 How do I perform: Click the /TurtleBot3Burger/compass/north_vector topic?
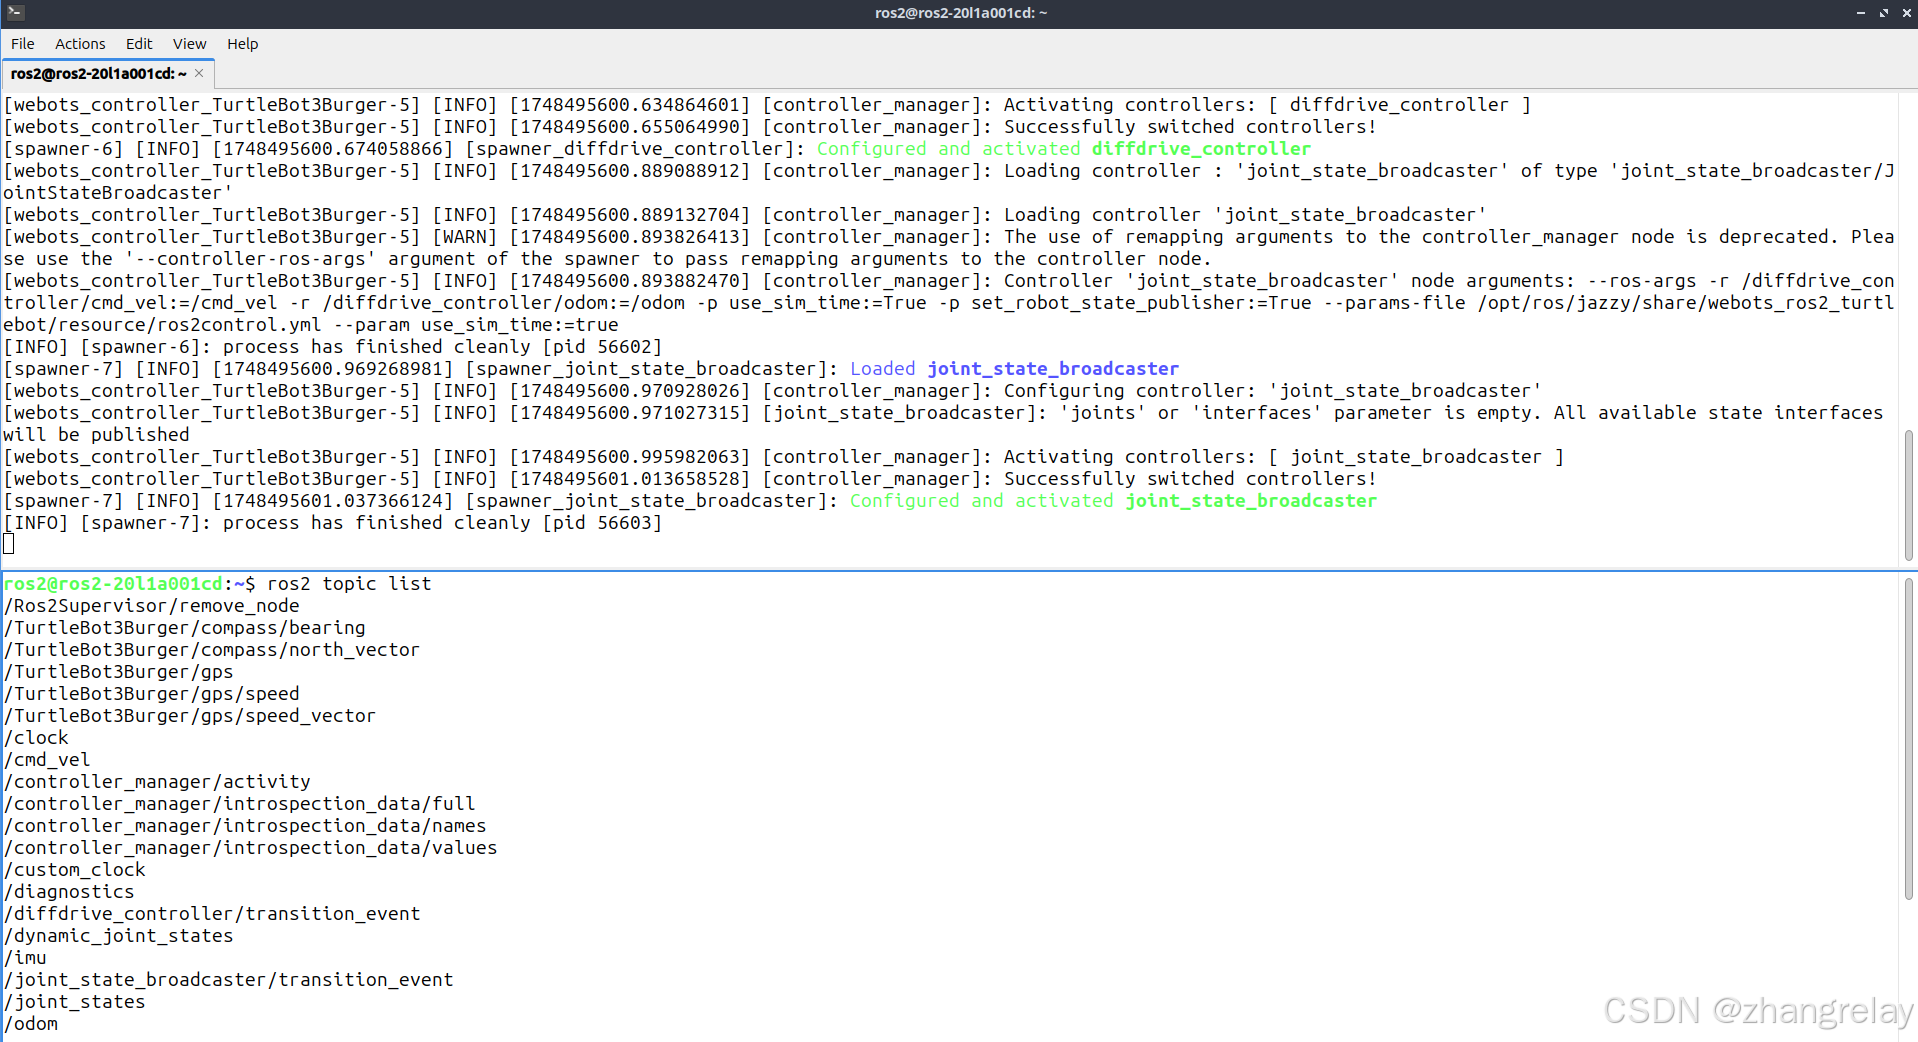click(212, 650)
